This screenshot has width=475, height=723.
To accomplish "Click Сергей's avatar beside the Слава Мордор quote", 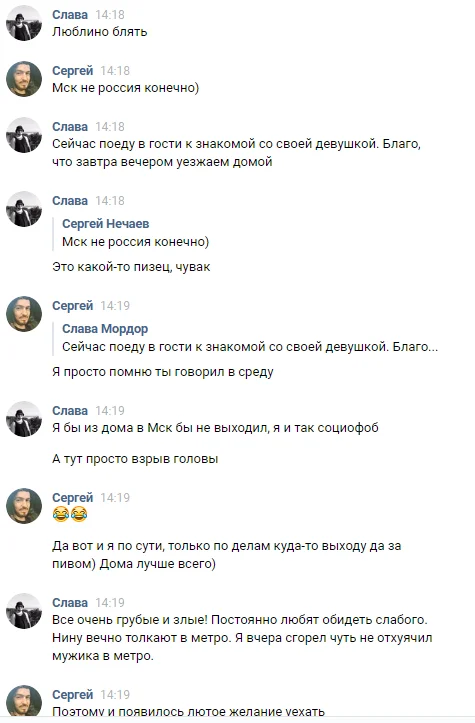I will coord(24,314).
